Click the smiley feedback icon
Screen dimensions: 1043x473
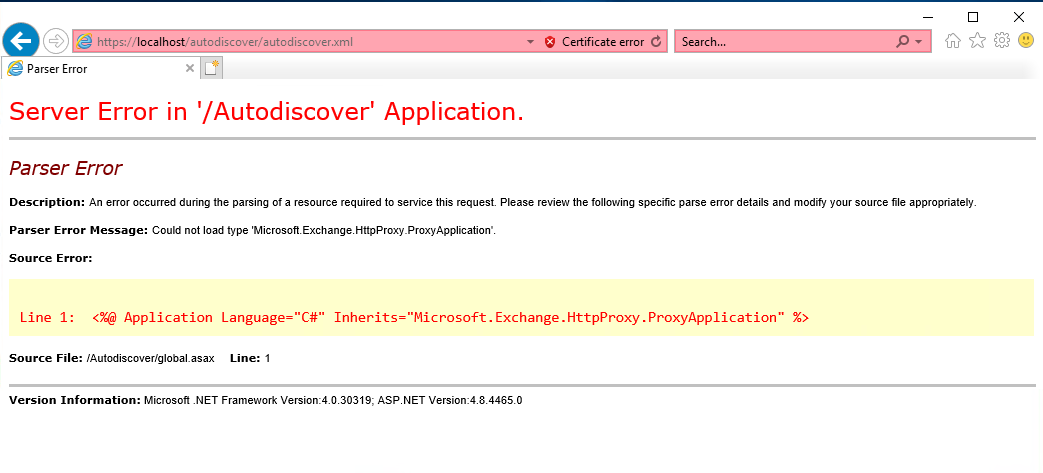pyautogui.click(x=1026, y=41)
